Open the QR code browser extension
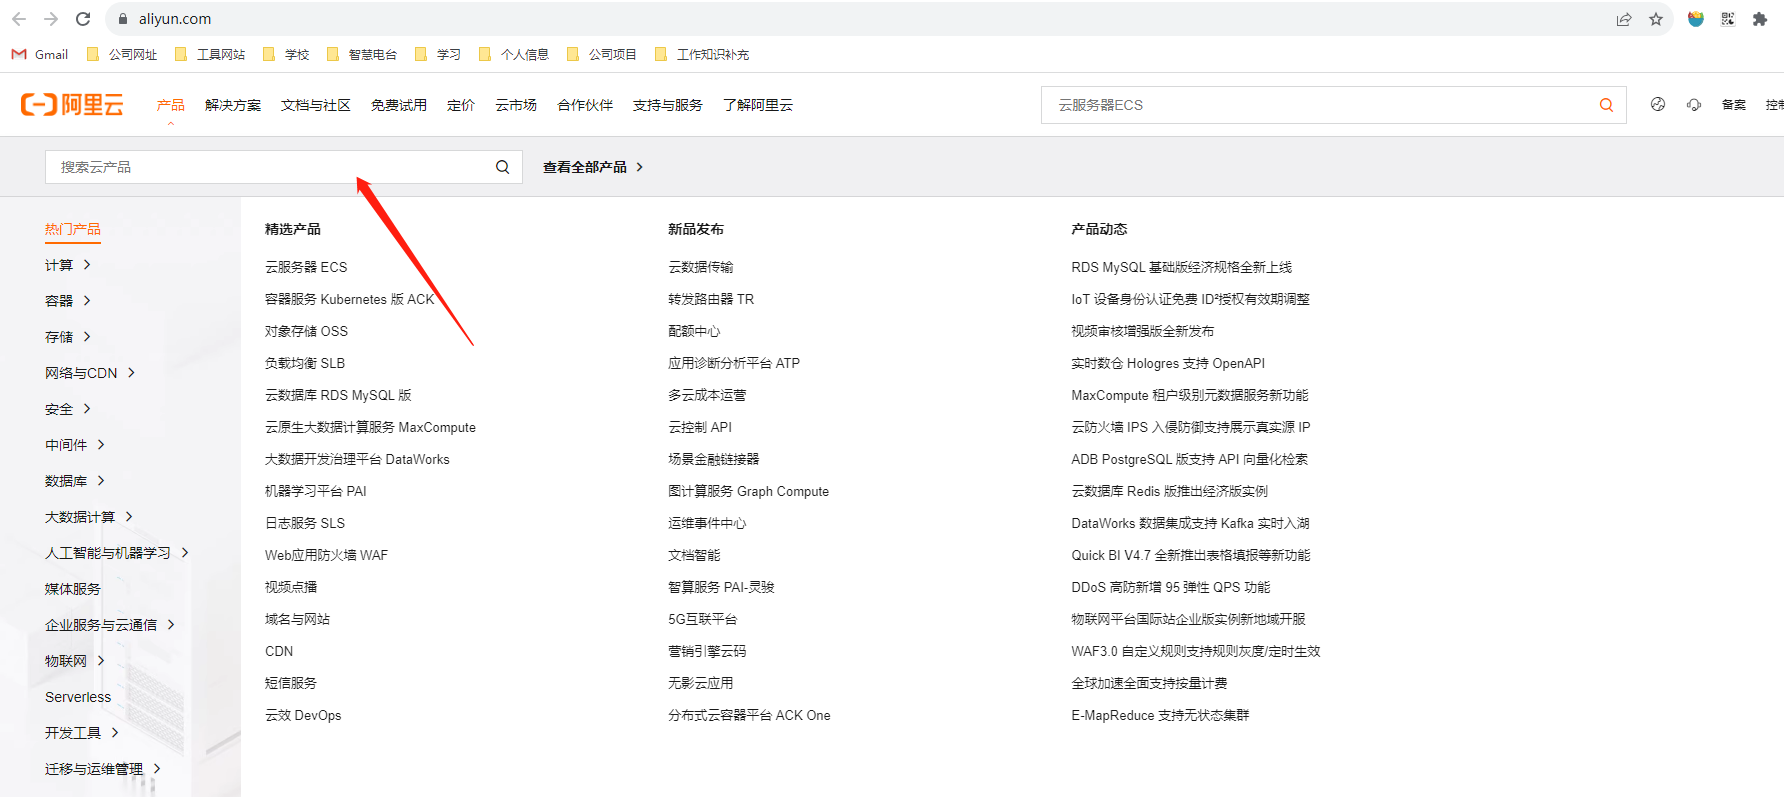Viewport: 1784px width, 797px height. point(1727,19)
